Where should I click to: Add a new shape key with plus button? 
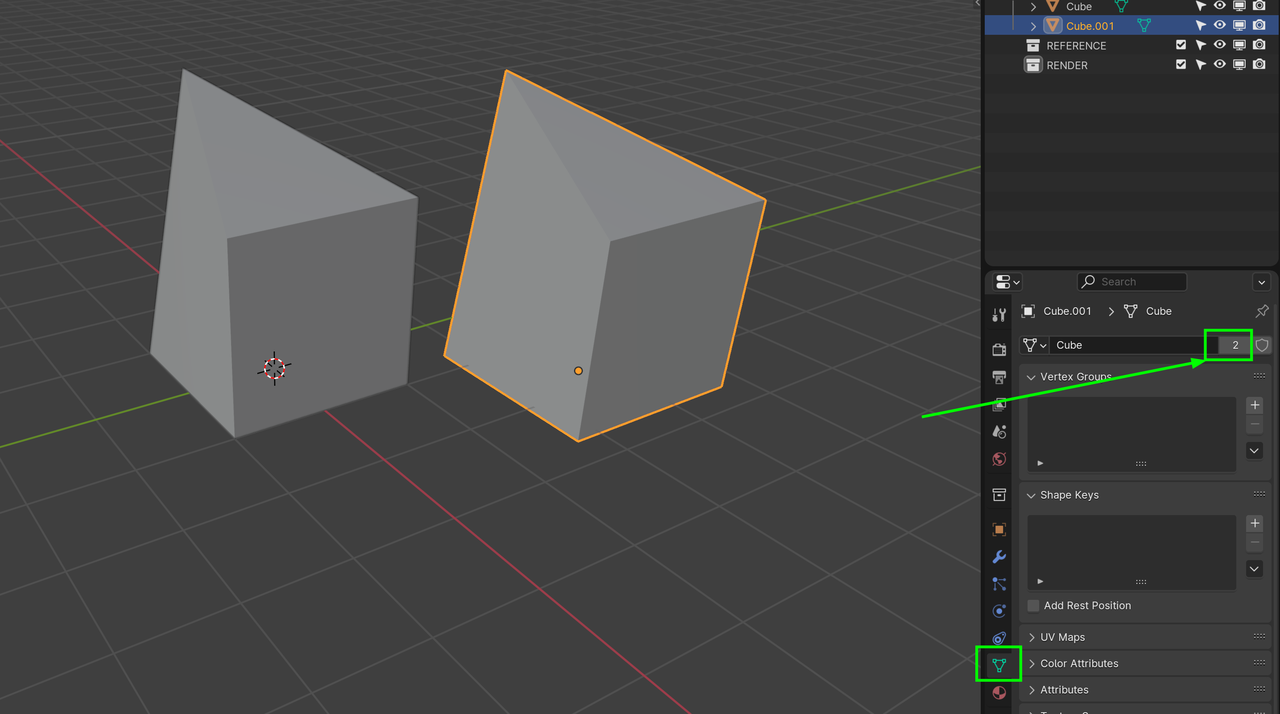pyautogui.click(x=1255, y=523)
